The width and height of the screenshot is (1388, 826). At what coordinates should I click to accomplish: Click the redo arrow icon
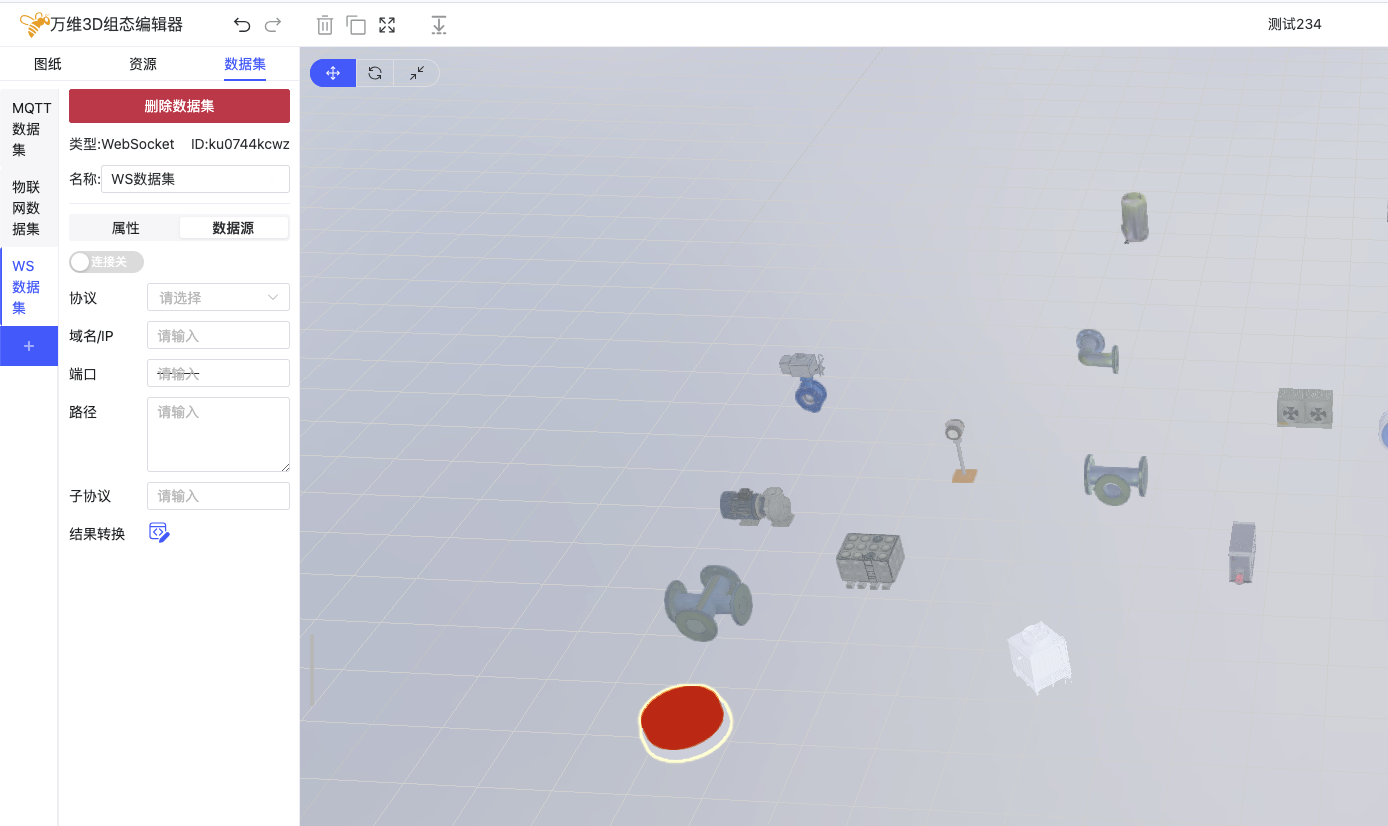[272, 25]
